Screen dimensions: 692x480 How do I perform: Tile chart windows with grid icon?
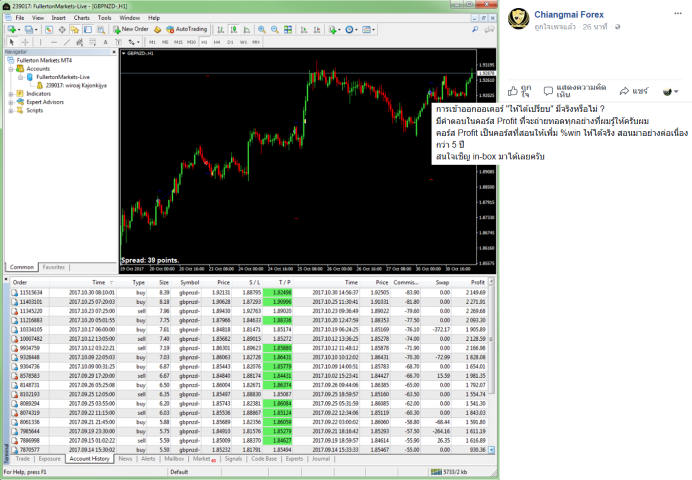point(288,30)
